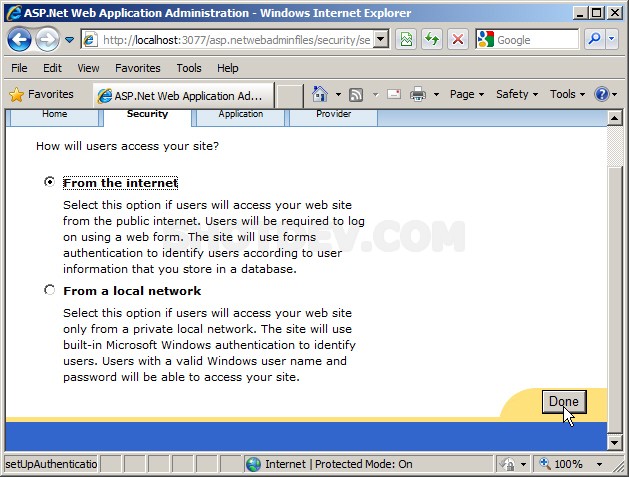The height and width of the screenshot is (477, 629).
Task: Switch to the Provider admin tab
Action: click(333, 117)
